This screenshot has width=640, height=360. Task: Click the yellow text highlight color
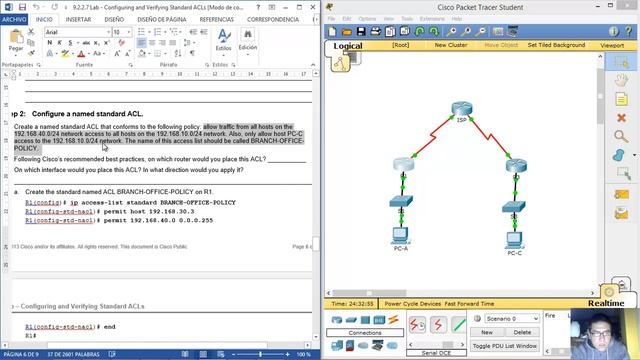coord(65,53)
